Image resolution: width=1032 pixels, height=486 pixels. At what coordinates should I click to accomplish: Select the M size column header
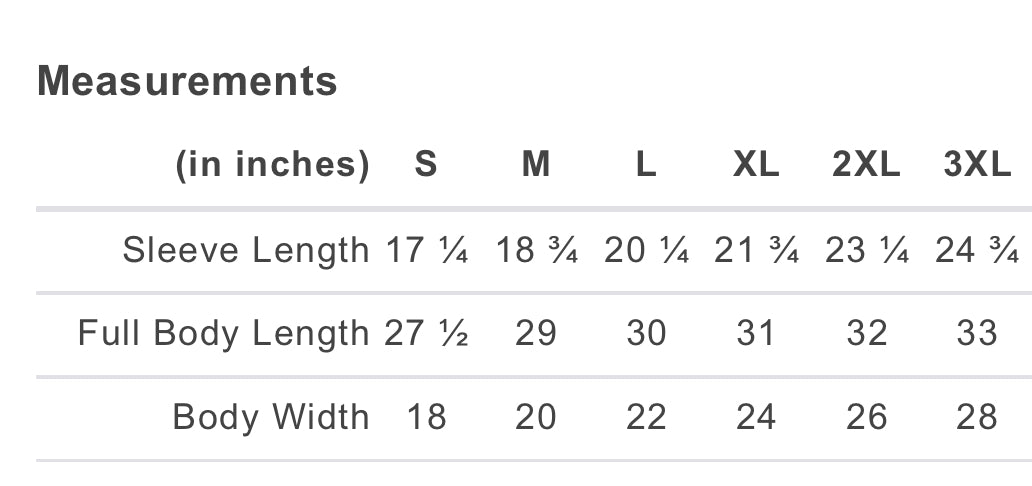[536, 164]
